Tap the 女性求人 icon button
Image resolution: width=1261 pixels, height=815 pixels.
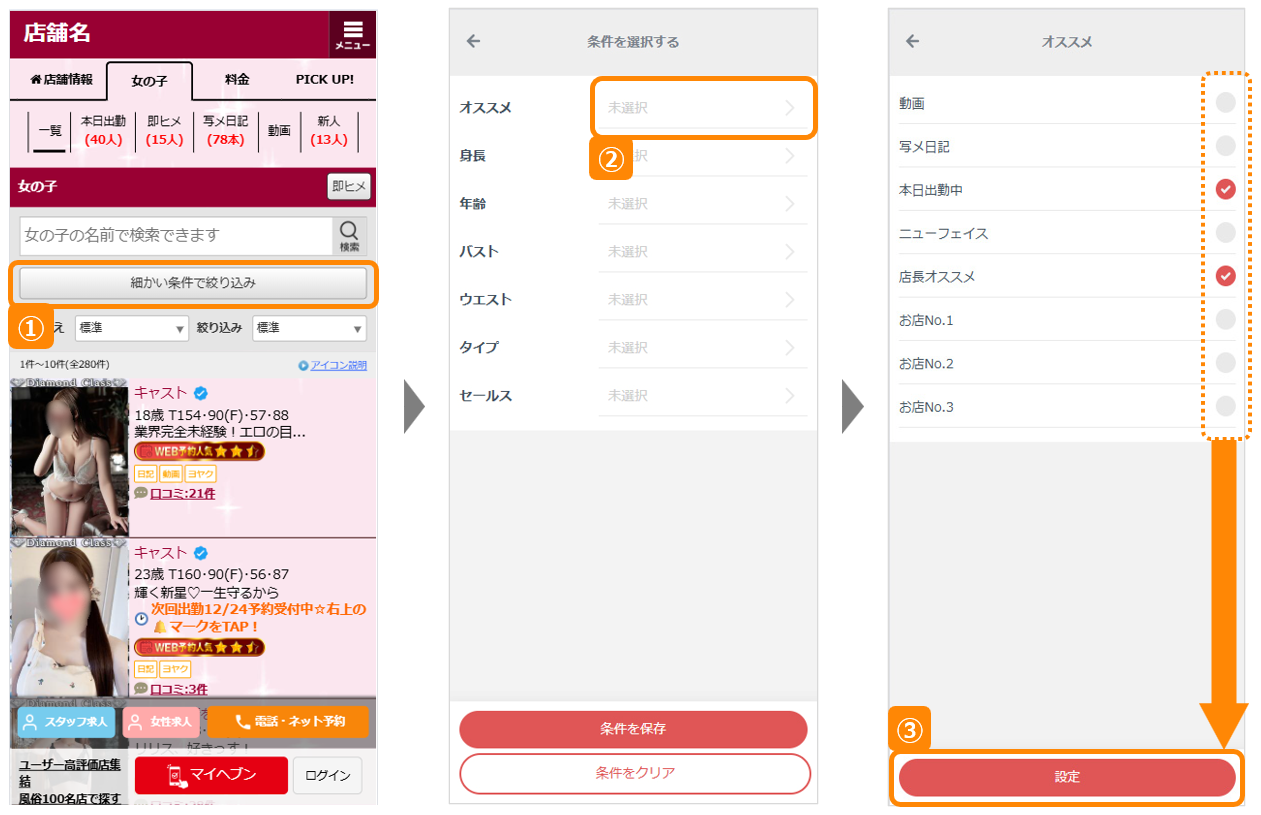click(161, 722)
